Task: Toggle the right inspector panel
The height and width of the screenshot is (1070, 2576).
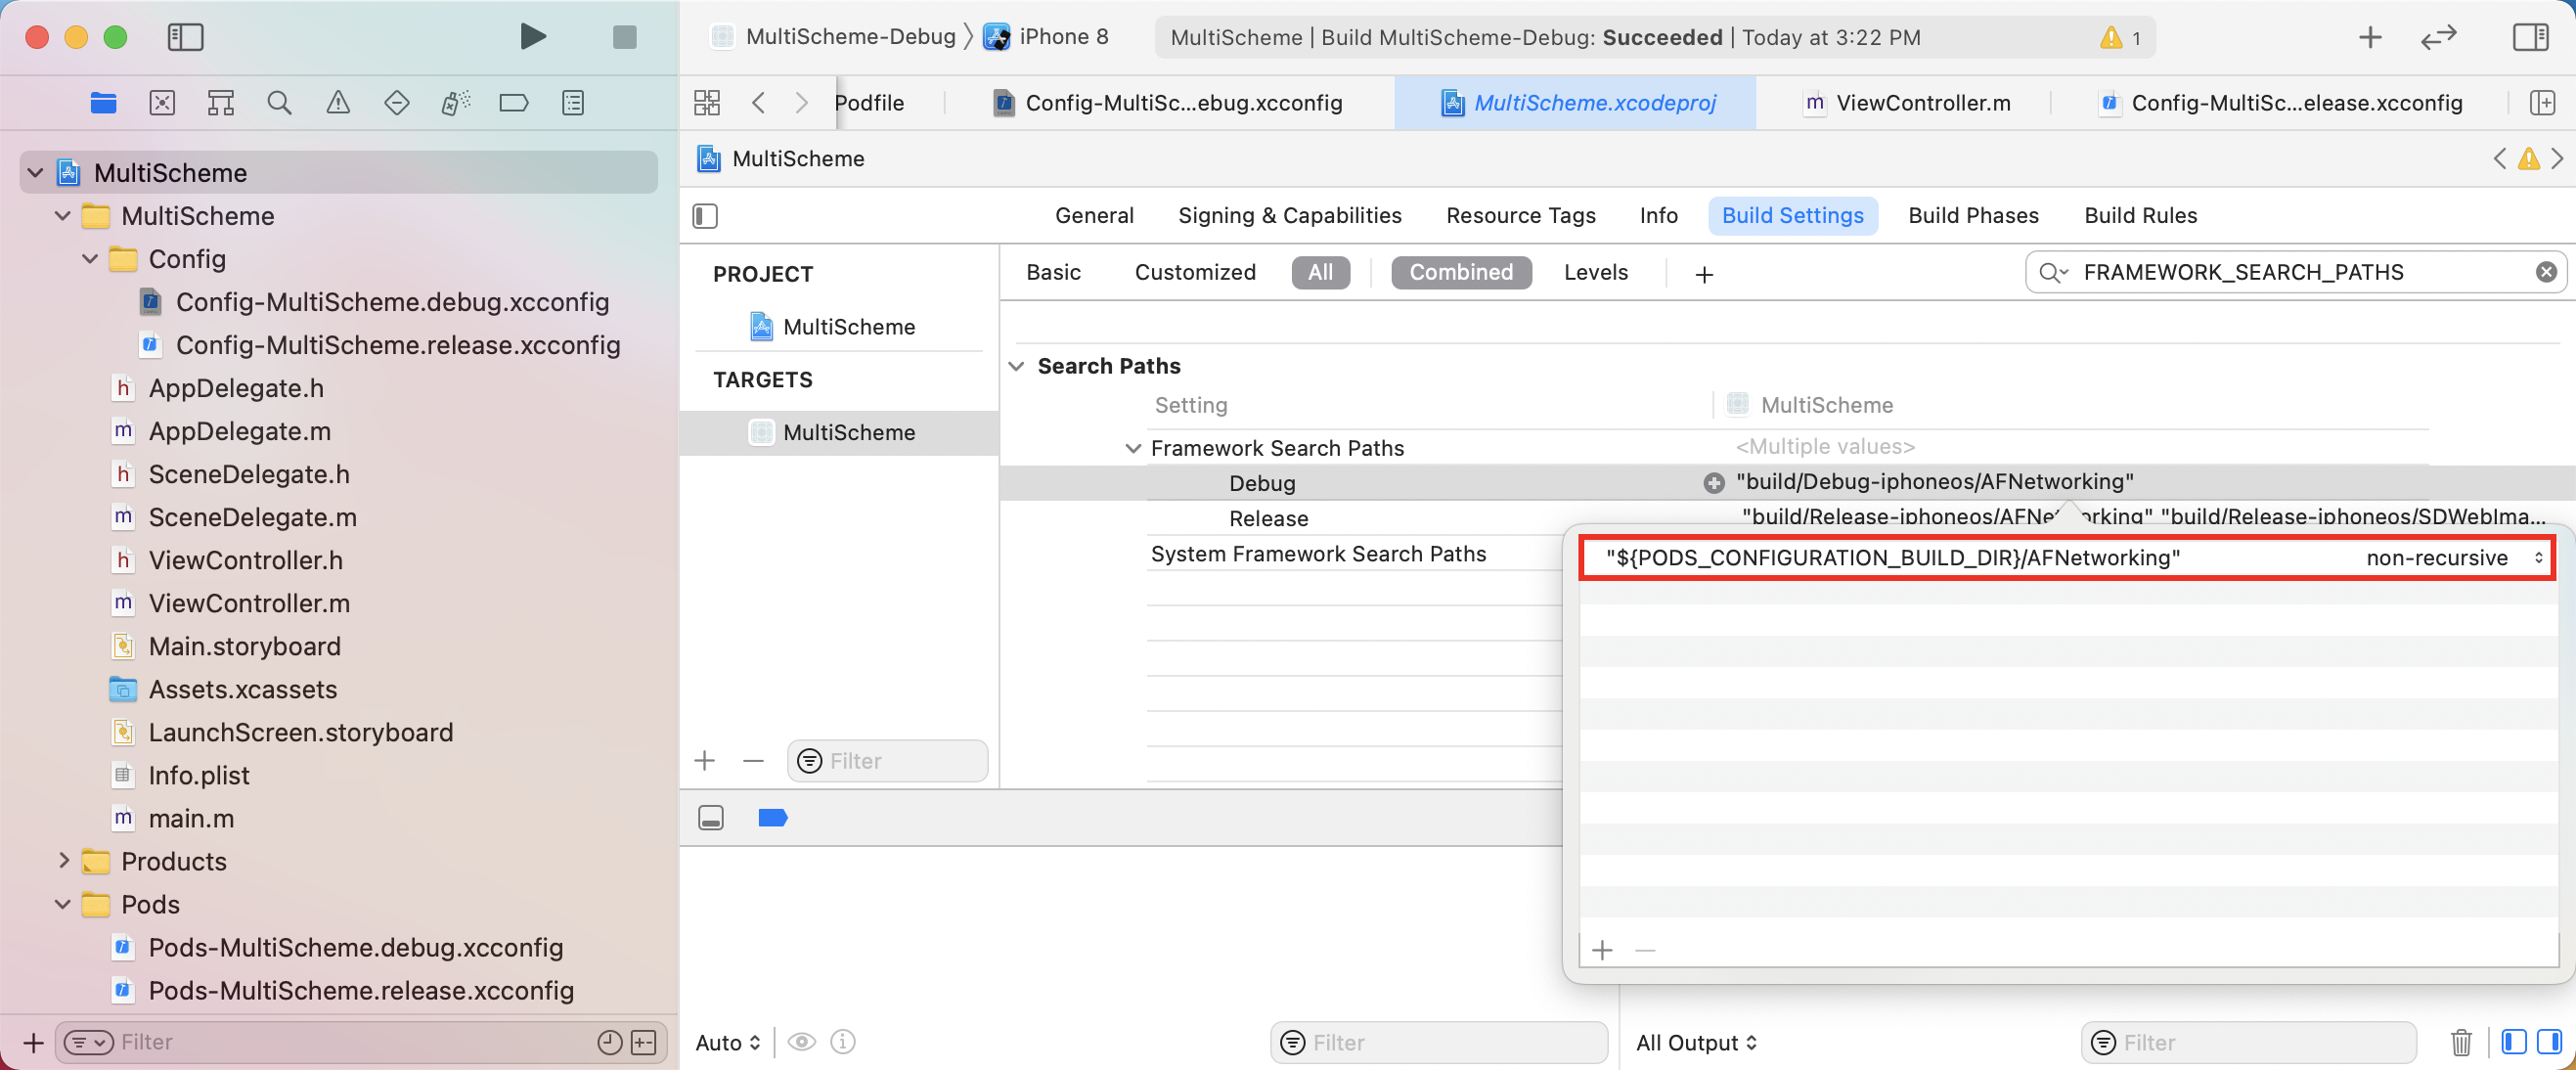Action: point(2530,37)
